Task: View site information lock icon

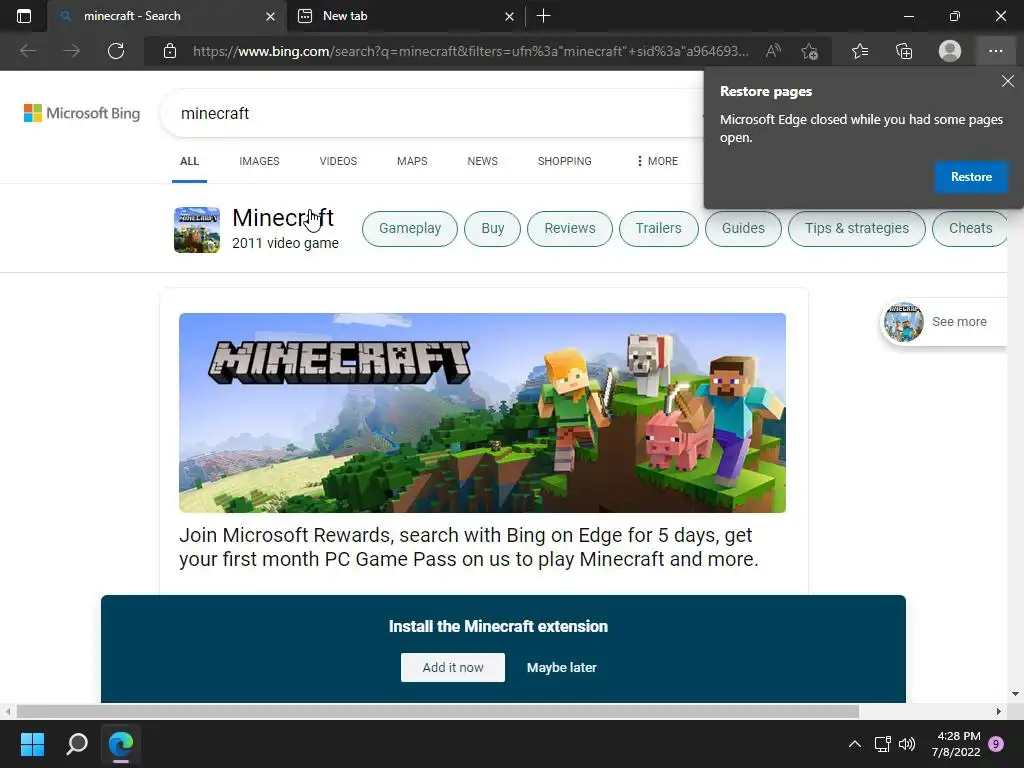Action: click(x=170, y=51)
